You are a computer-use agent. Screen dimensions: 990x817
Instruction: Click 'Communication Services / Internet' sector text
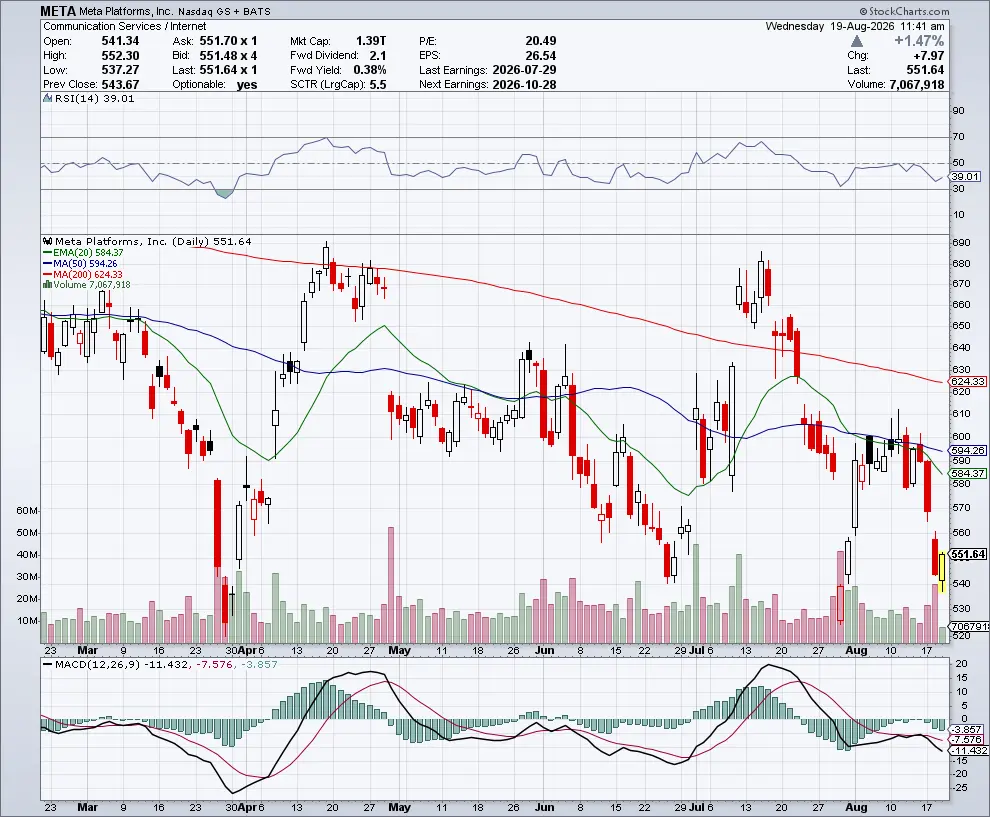[x=124, y=26]
